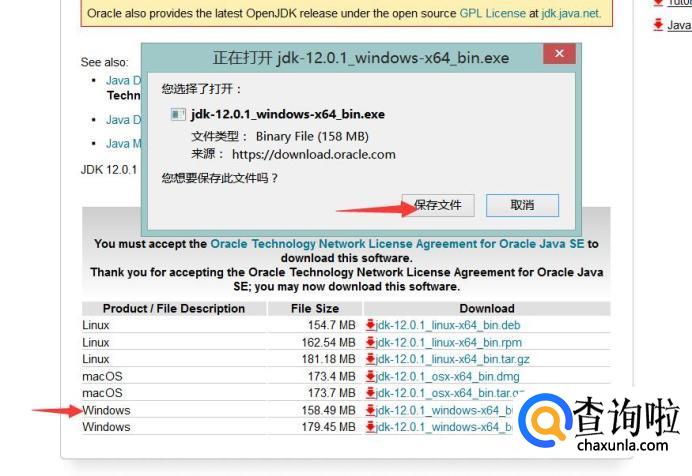The image size is (692, 476).
Task: Click the exe file icon in dialog
Action: pos(178,115)
